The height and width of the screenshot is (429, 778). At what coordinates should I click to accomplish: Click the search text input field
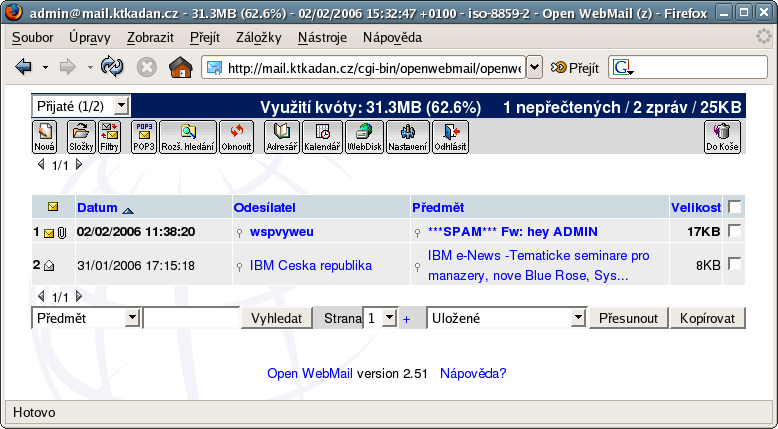(x=192, y=318)
